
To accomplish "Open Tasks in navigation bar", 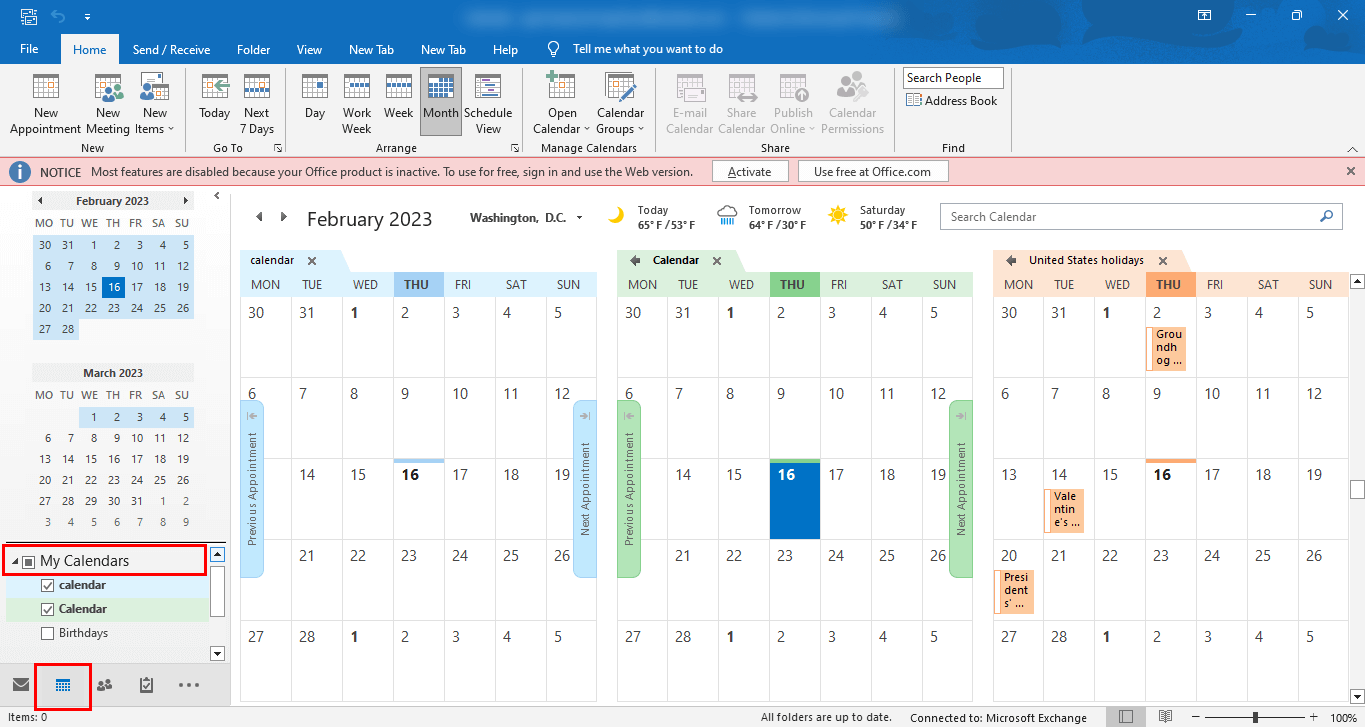I will (146, 685).
